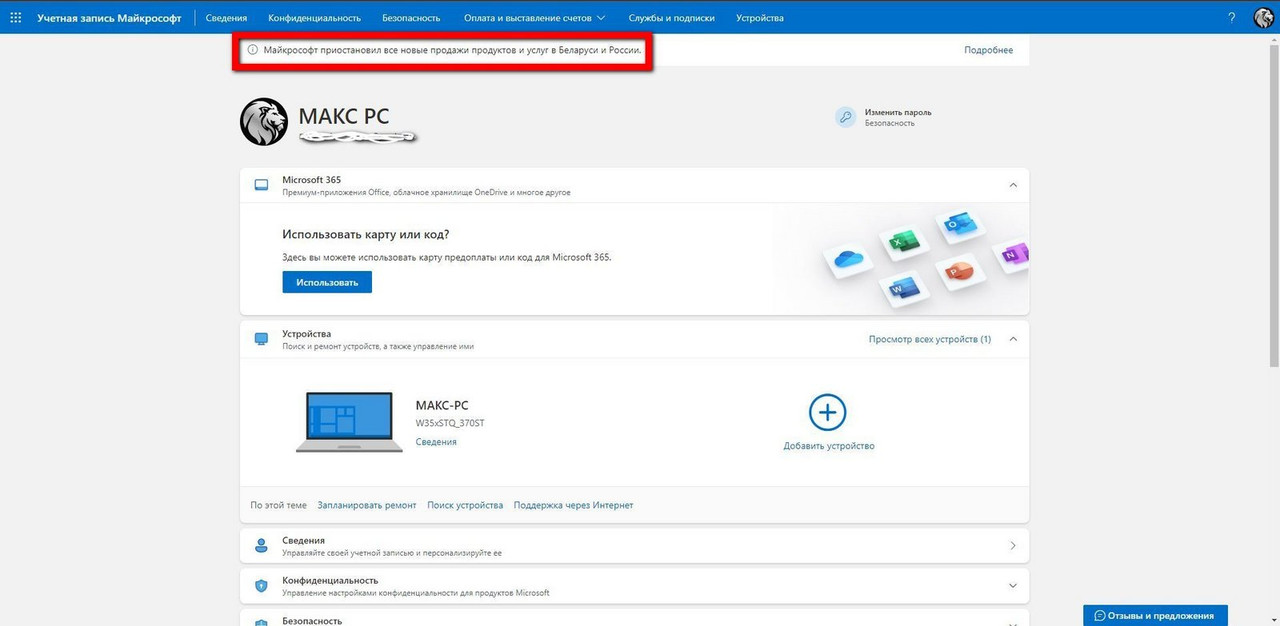1280x626 pixels.
Task: Expand the Конфиденциальность section chevron
Action: point(1013,585)
